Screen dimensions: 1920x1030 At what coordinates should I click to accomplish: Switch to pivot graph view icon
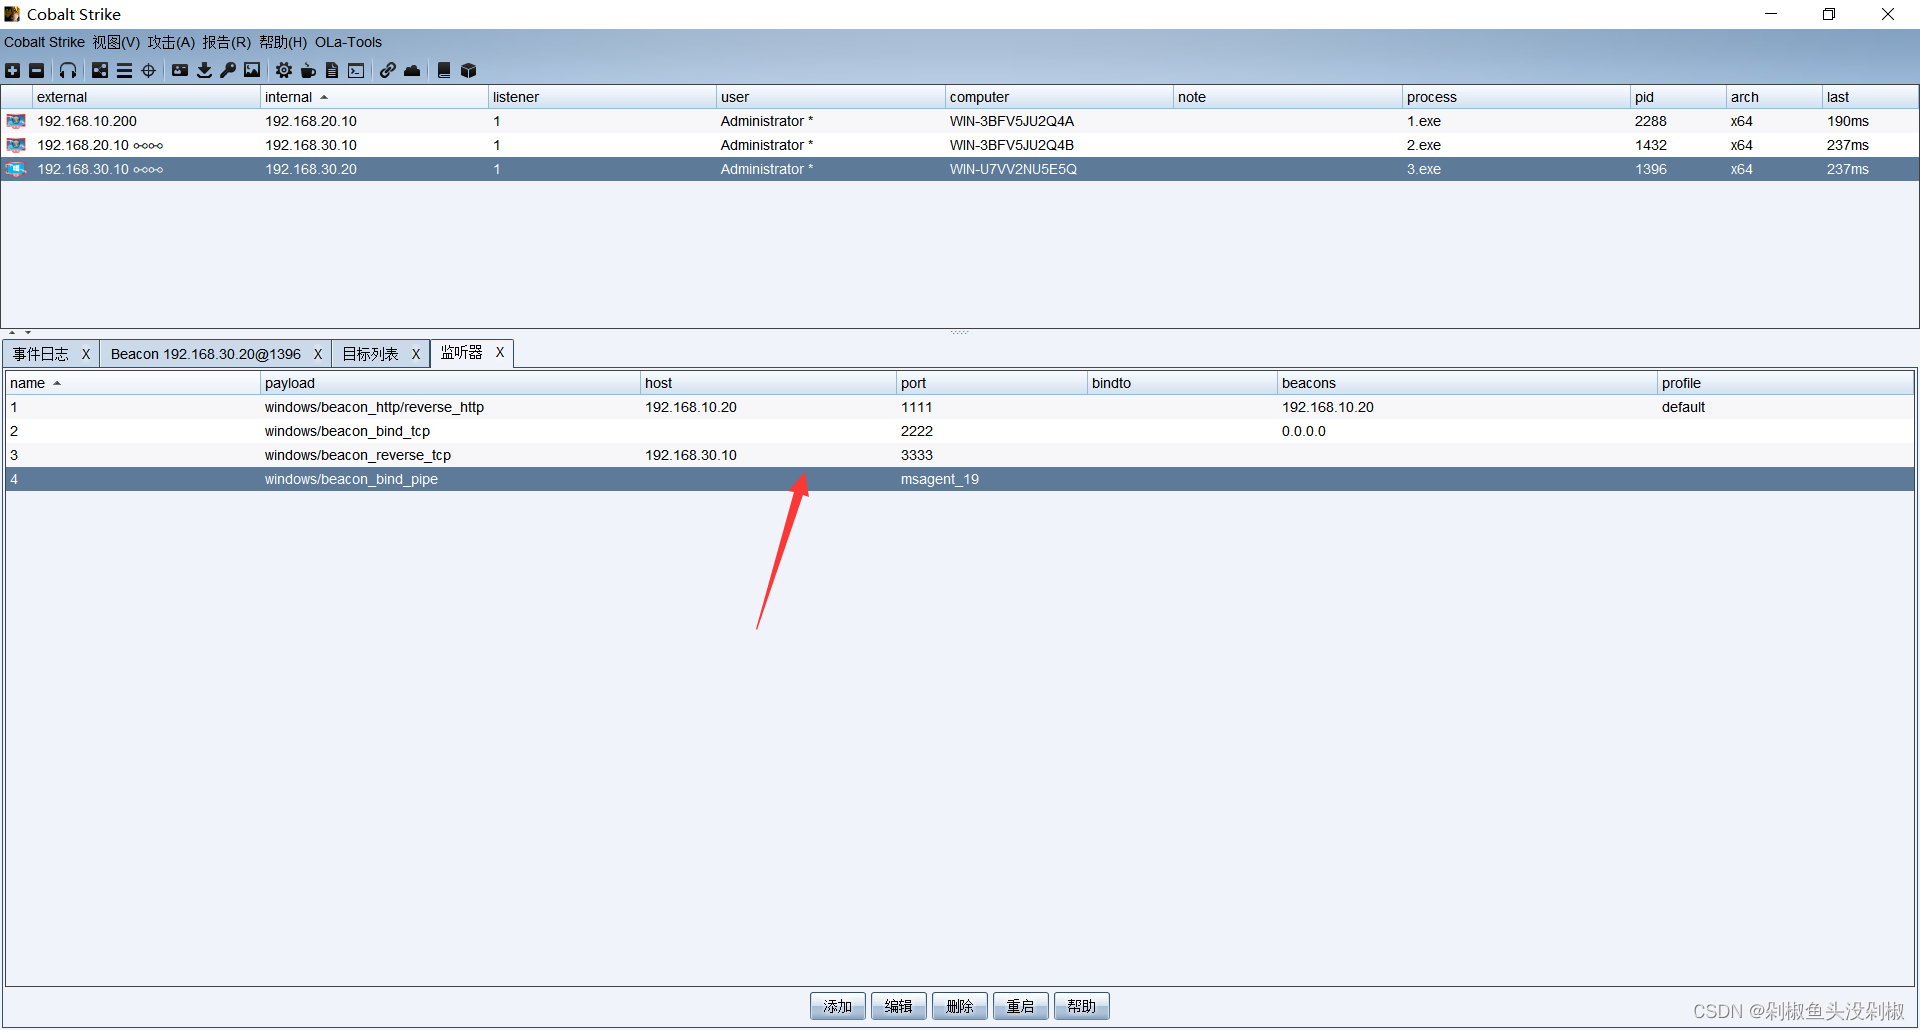[100, 70]
